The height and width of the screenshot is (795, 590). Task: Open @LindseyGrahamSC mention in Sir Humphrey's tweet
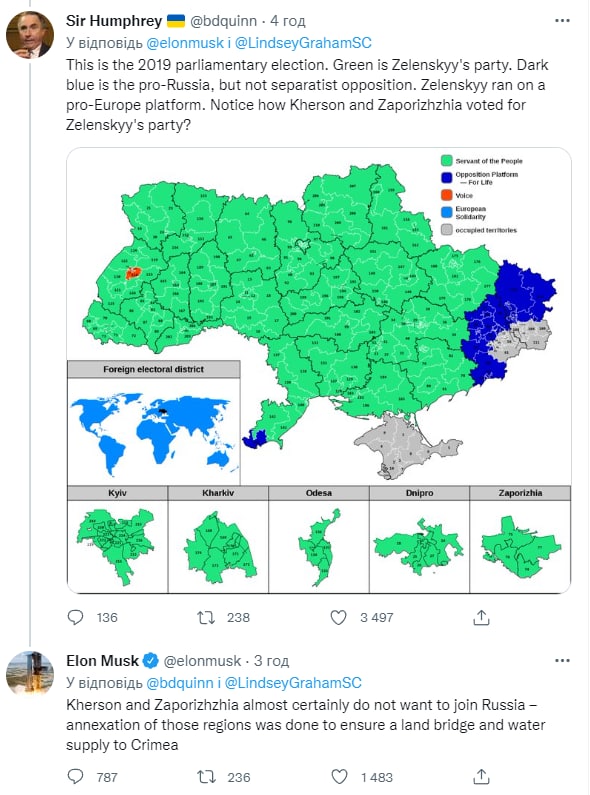point(303,43)
